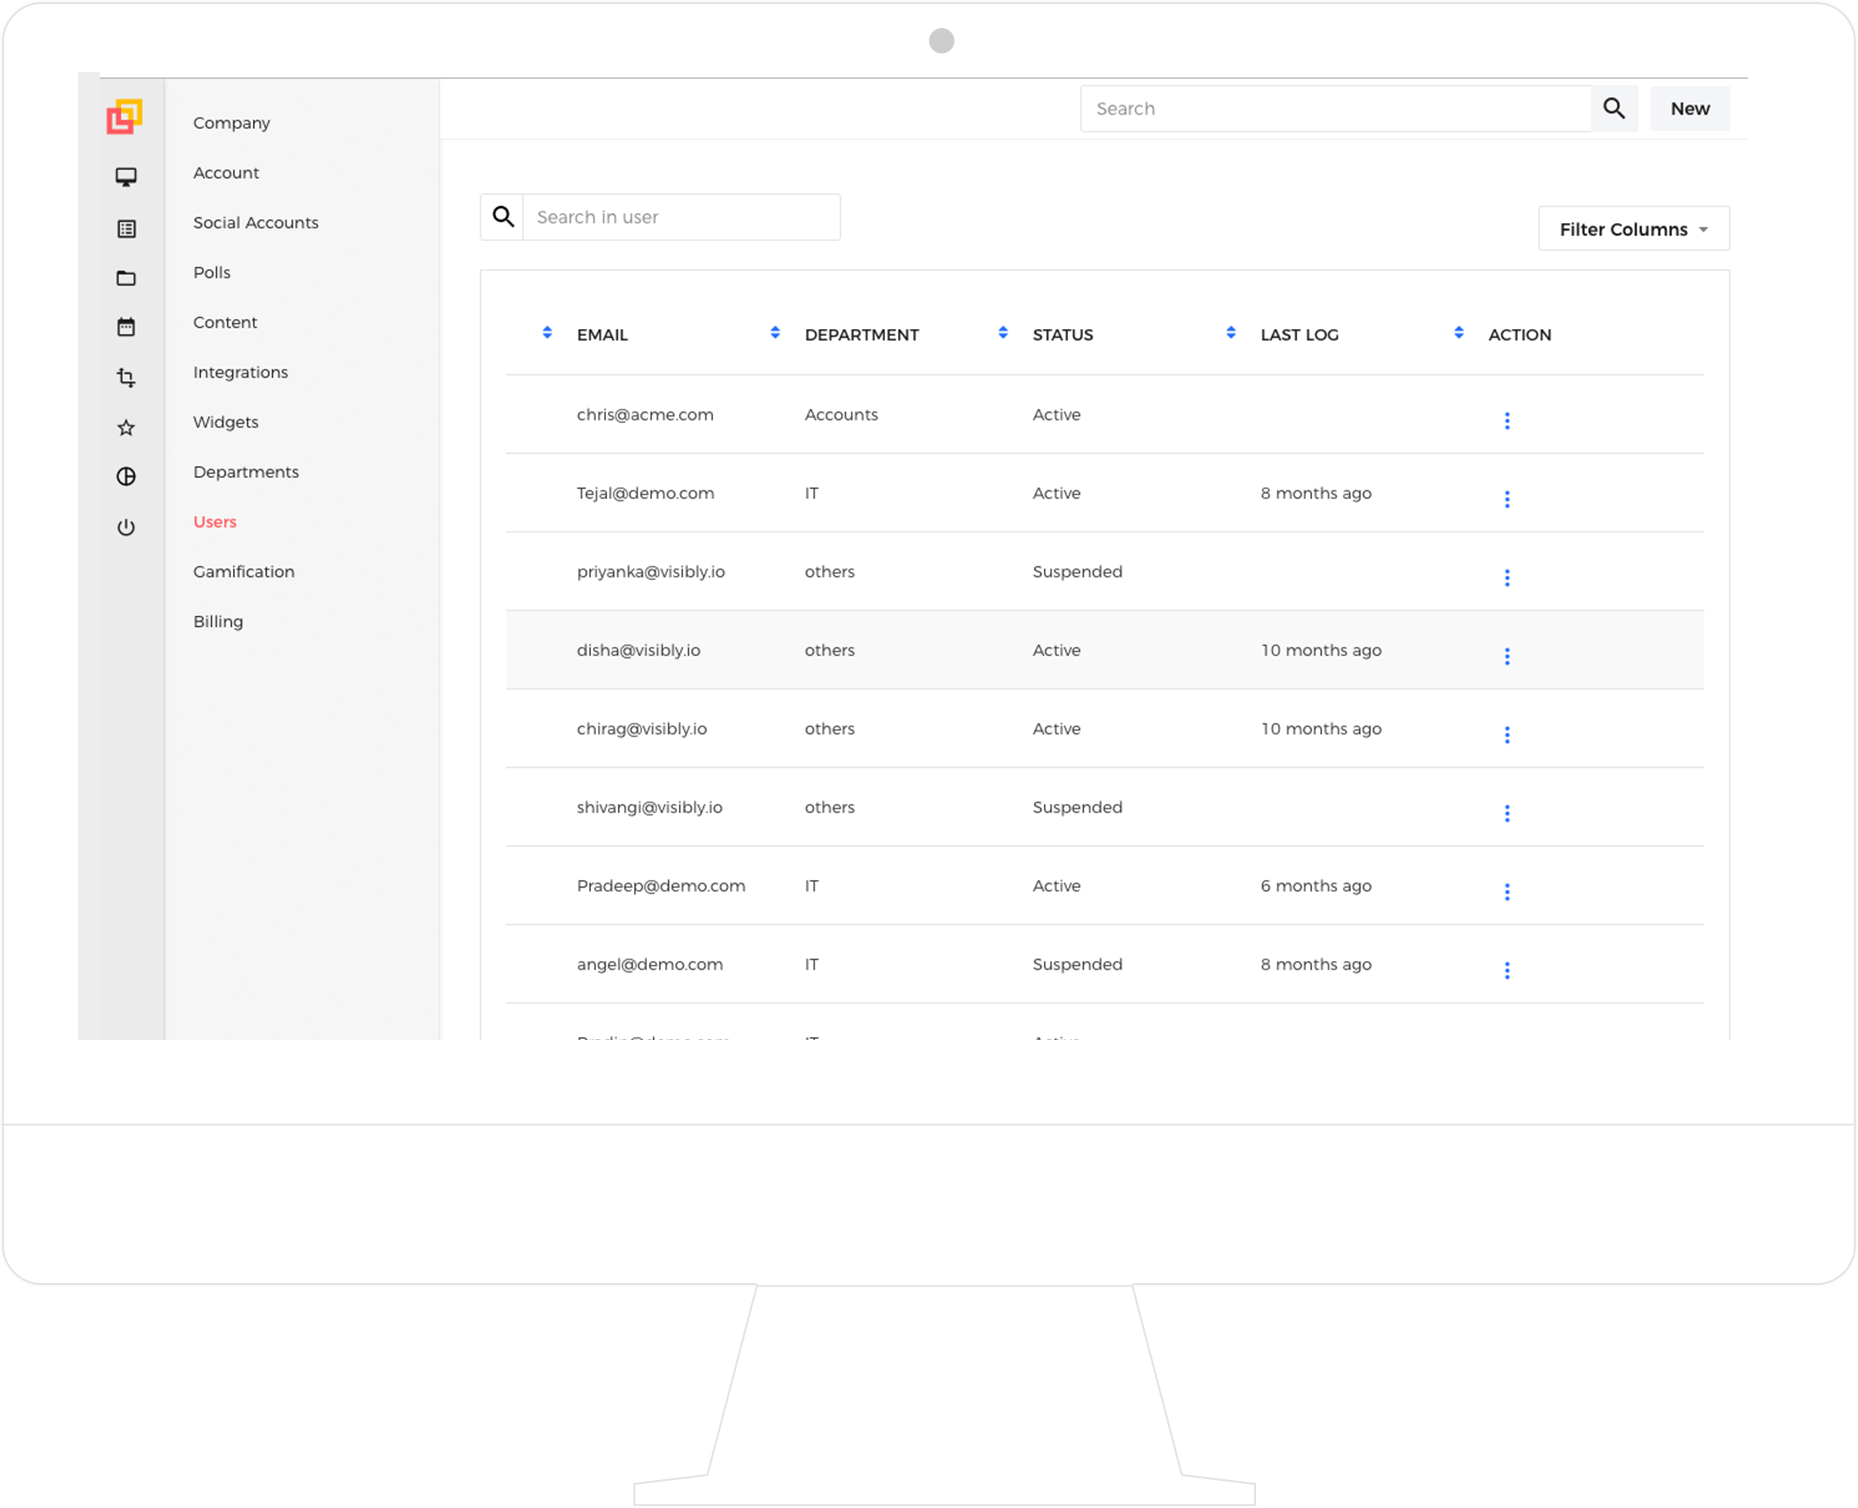Select chirag@visibly.io email cell
This screenshot has height=1508, width=1858.
click(642, 729)
